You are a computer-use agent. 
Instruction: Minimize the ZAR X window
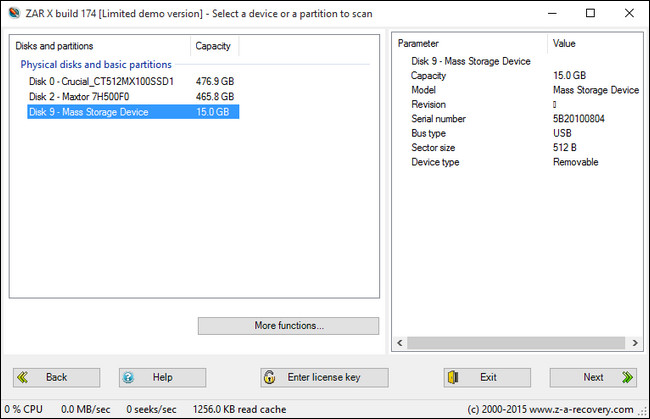[x=552, y=13]
